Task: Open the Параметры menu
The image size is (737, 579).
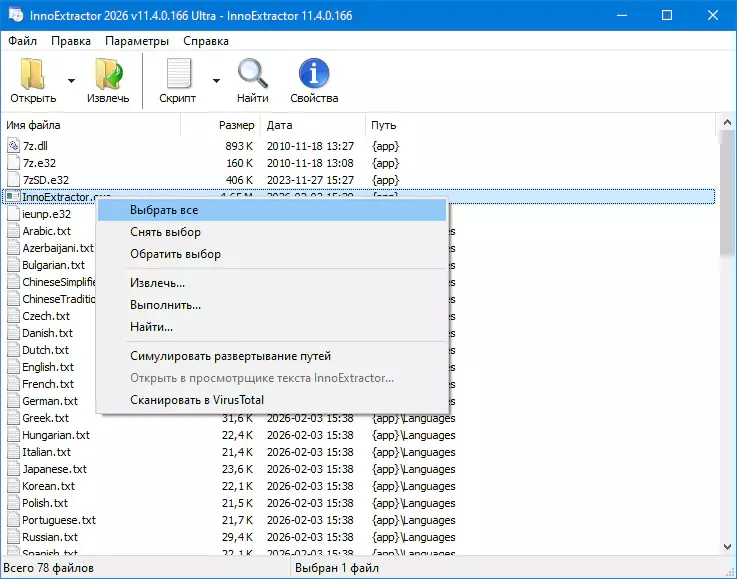Action: 137,41
